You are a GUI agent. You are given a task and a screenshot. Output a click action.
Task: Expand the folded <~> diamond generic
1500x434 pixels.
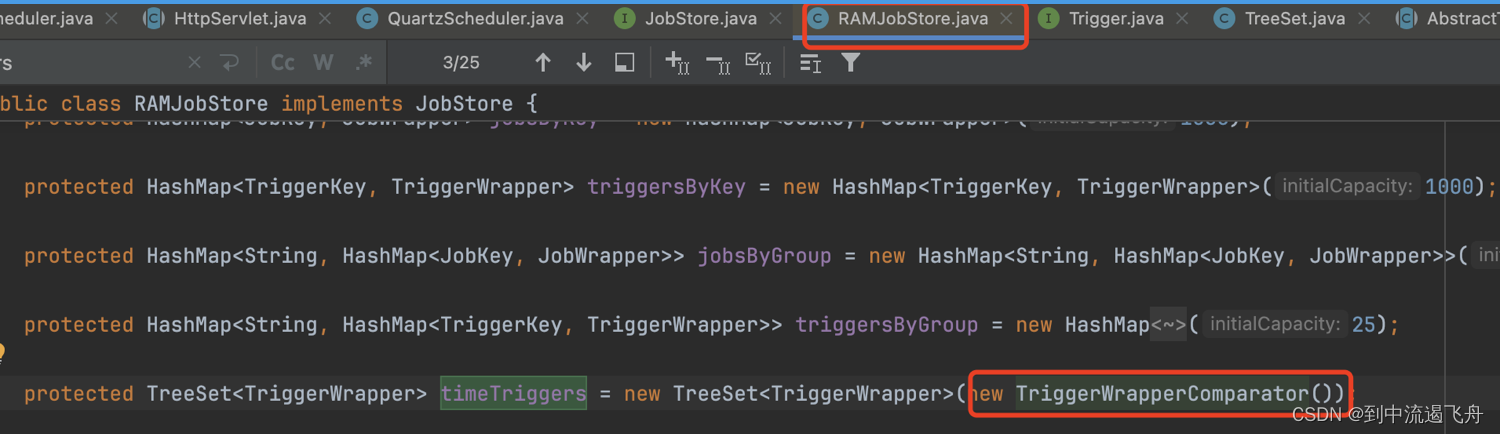pyautogui.click(x=1168, y=325)
